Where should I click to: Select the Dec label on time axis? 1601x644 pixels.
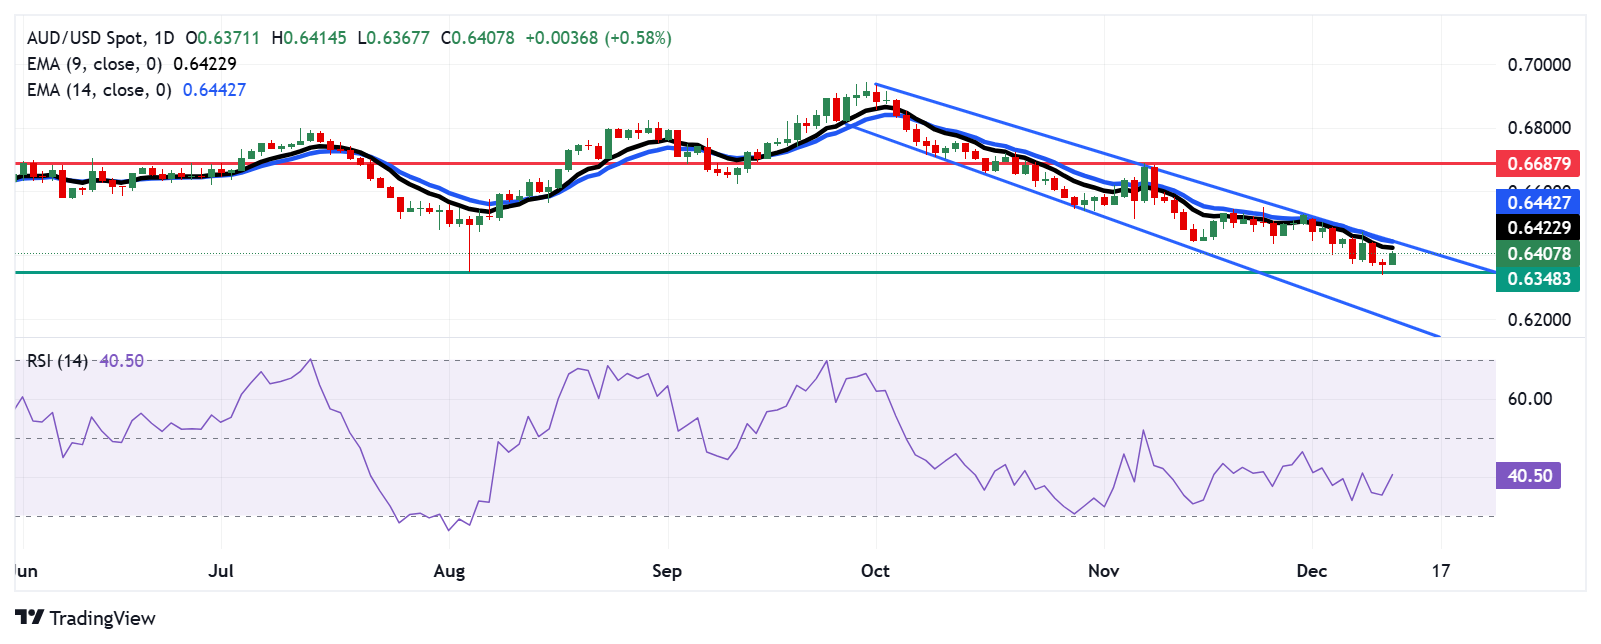point(1311,571)
